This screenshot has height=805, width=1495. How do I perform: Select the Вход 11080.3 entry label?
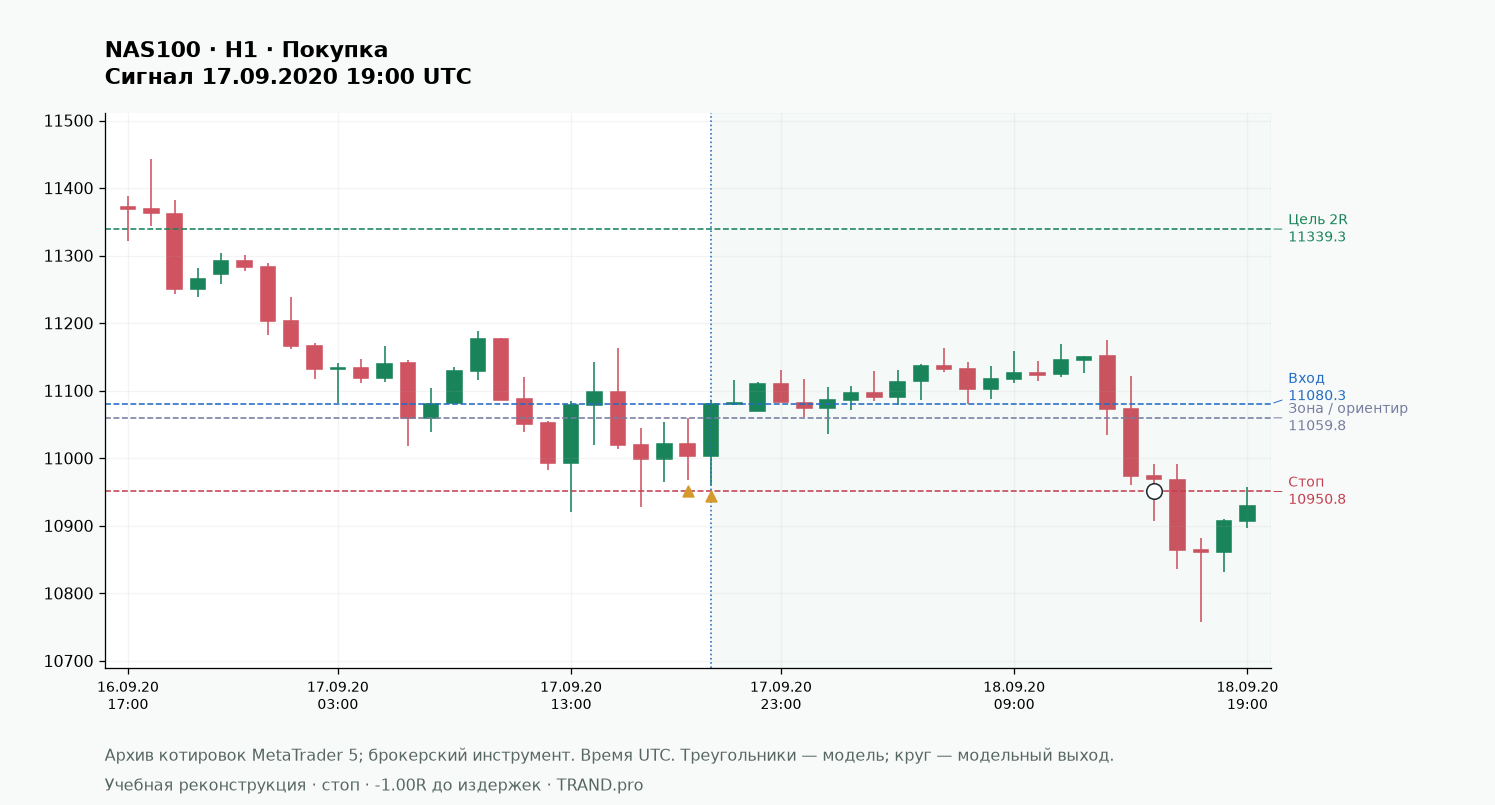pos(1309,386)
